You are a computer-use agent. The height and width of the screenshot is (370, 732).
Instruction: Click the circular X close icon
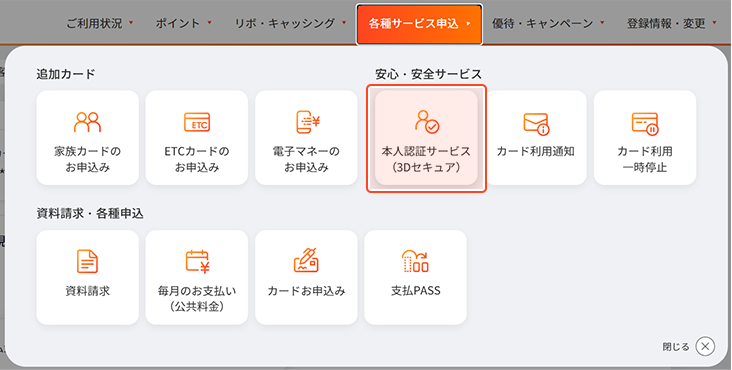[705, 347]
